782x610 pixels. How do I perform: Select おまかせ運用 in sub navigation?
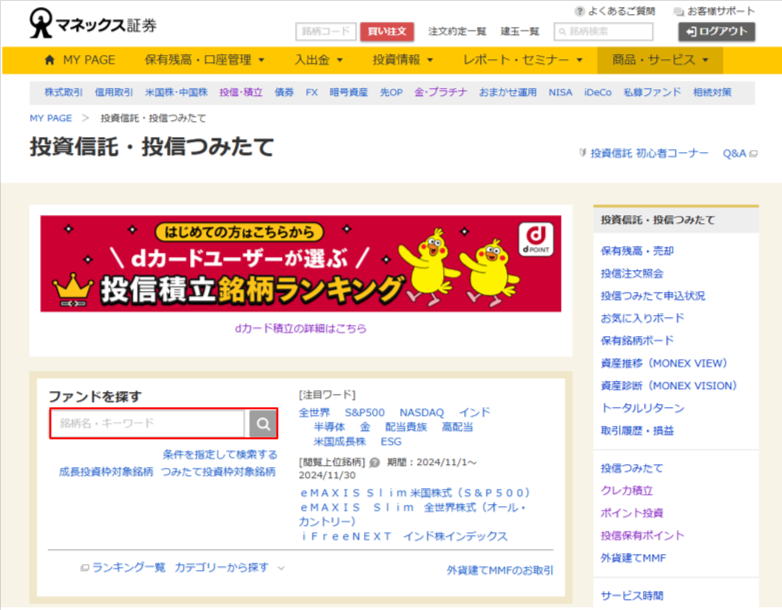click(x=508, y=92)
